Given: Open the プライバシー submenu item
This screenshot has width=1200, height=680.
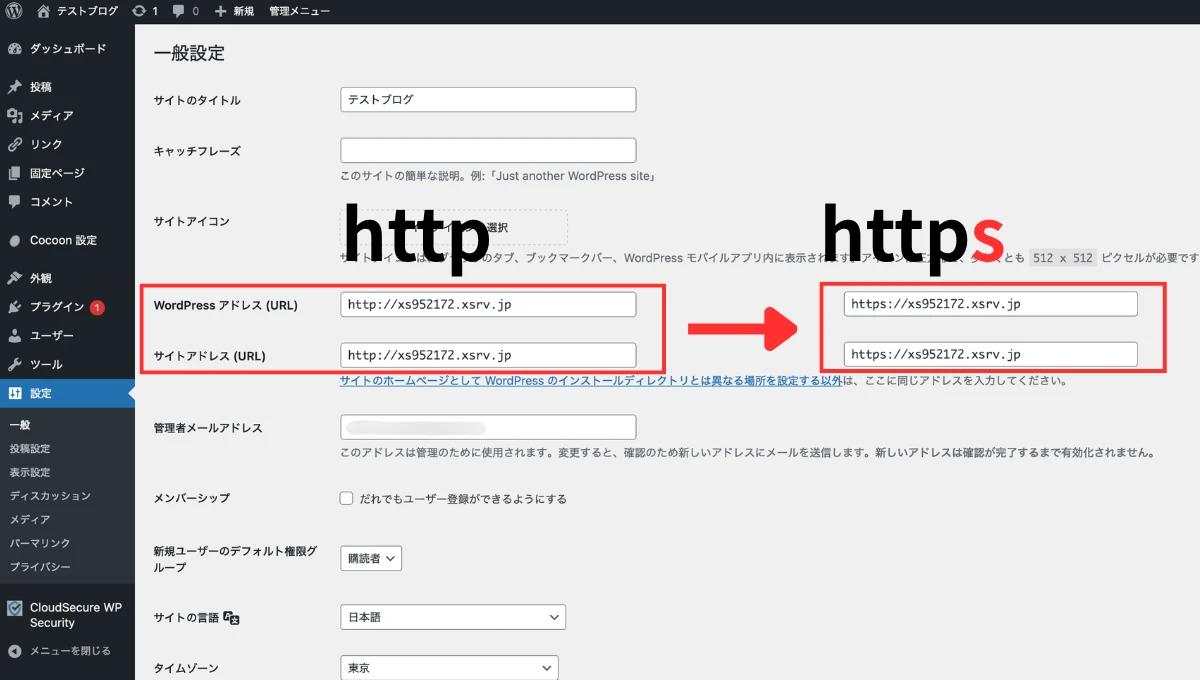Looking at the screenshot, I should click(40, 567).
